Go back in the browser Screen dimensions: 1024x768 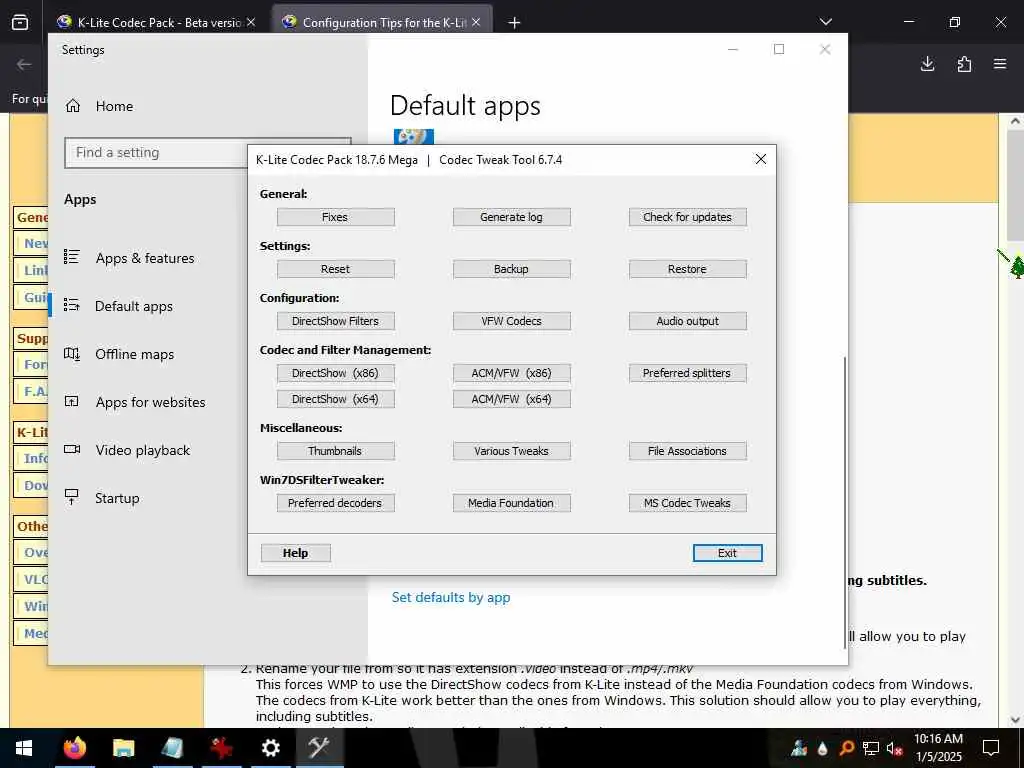pyautogui.click(x=24, y=64)
